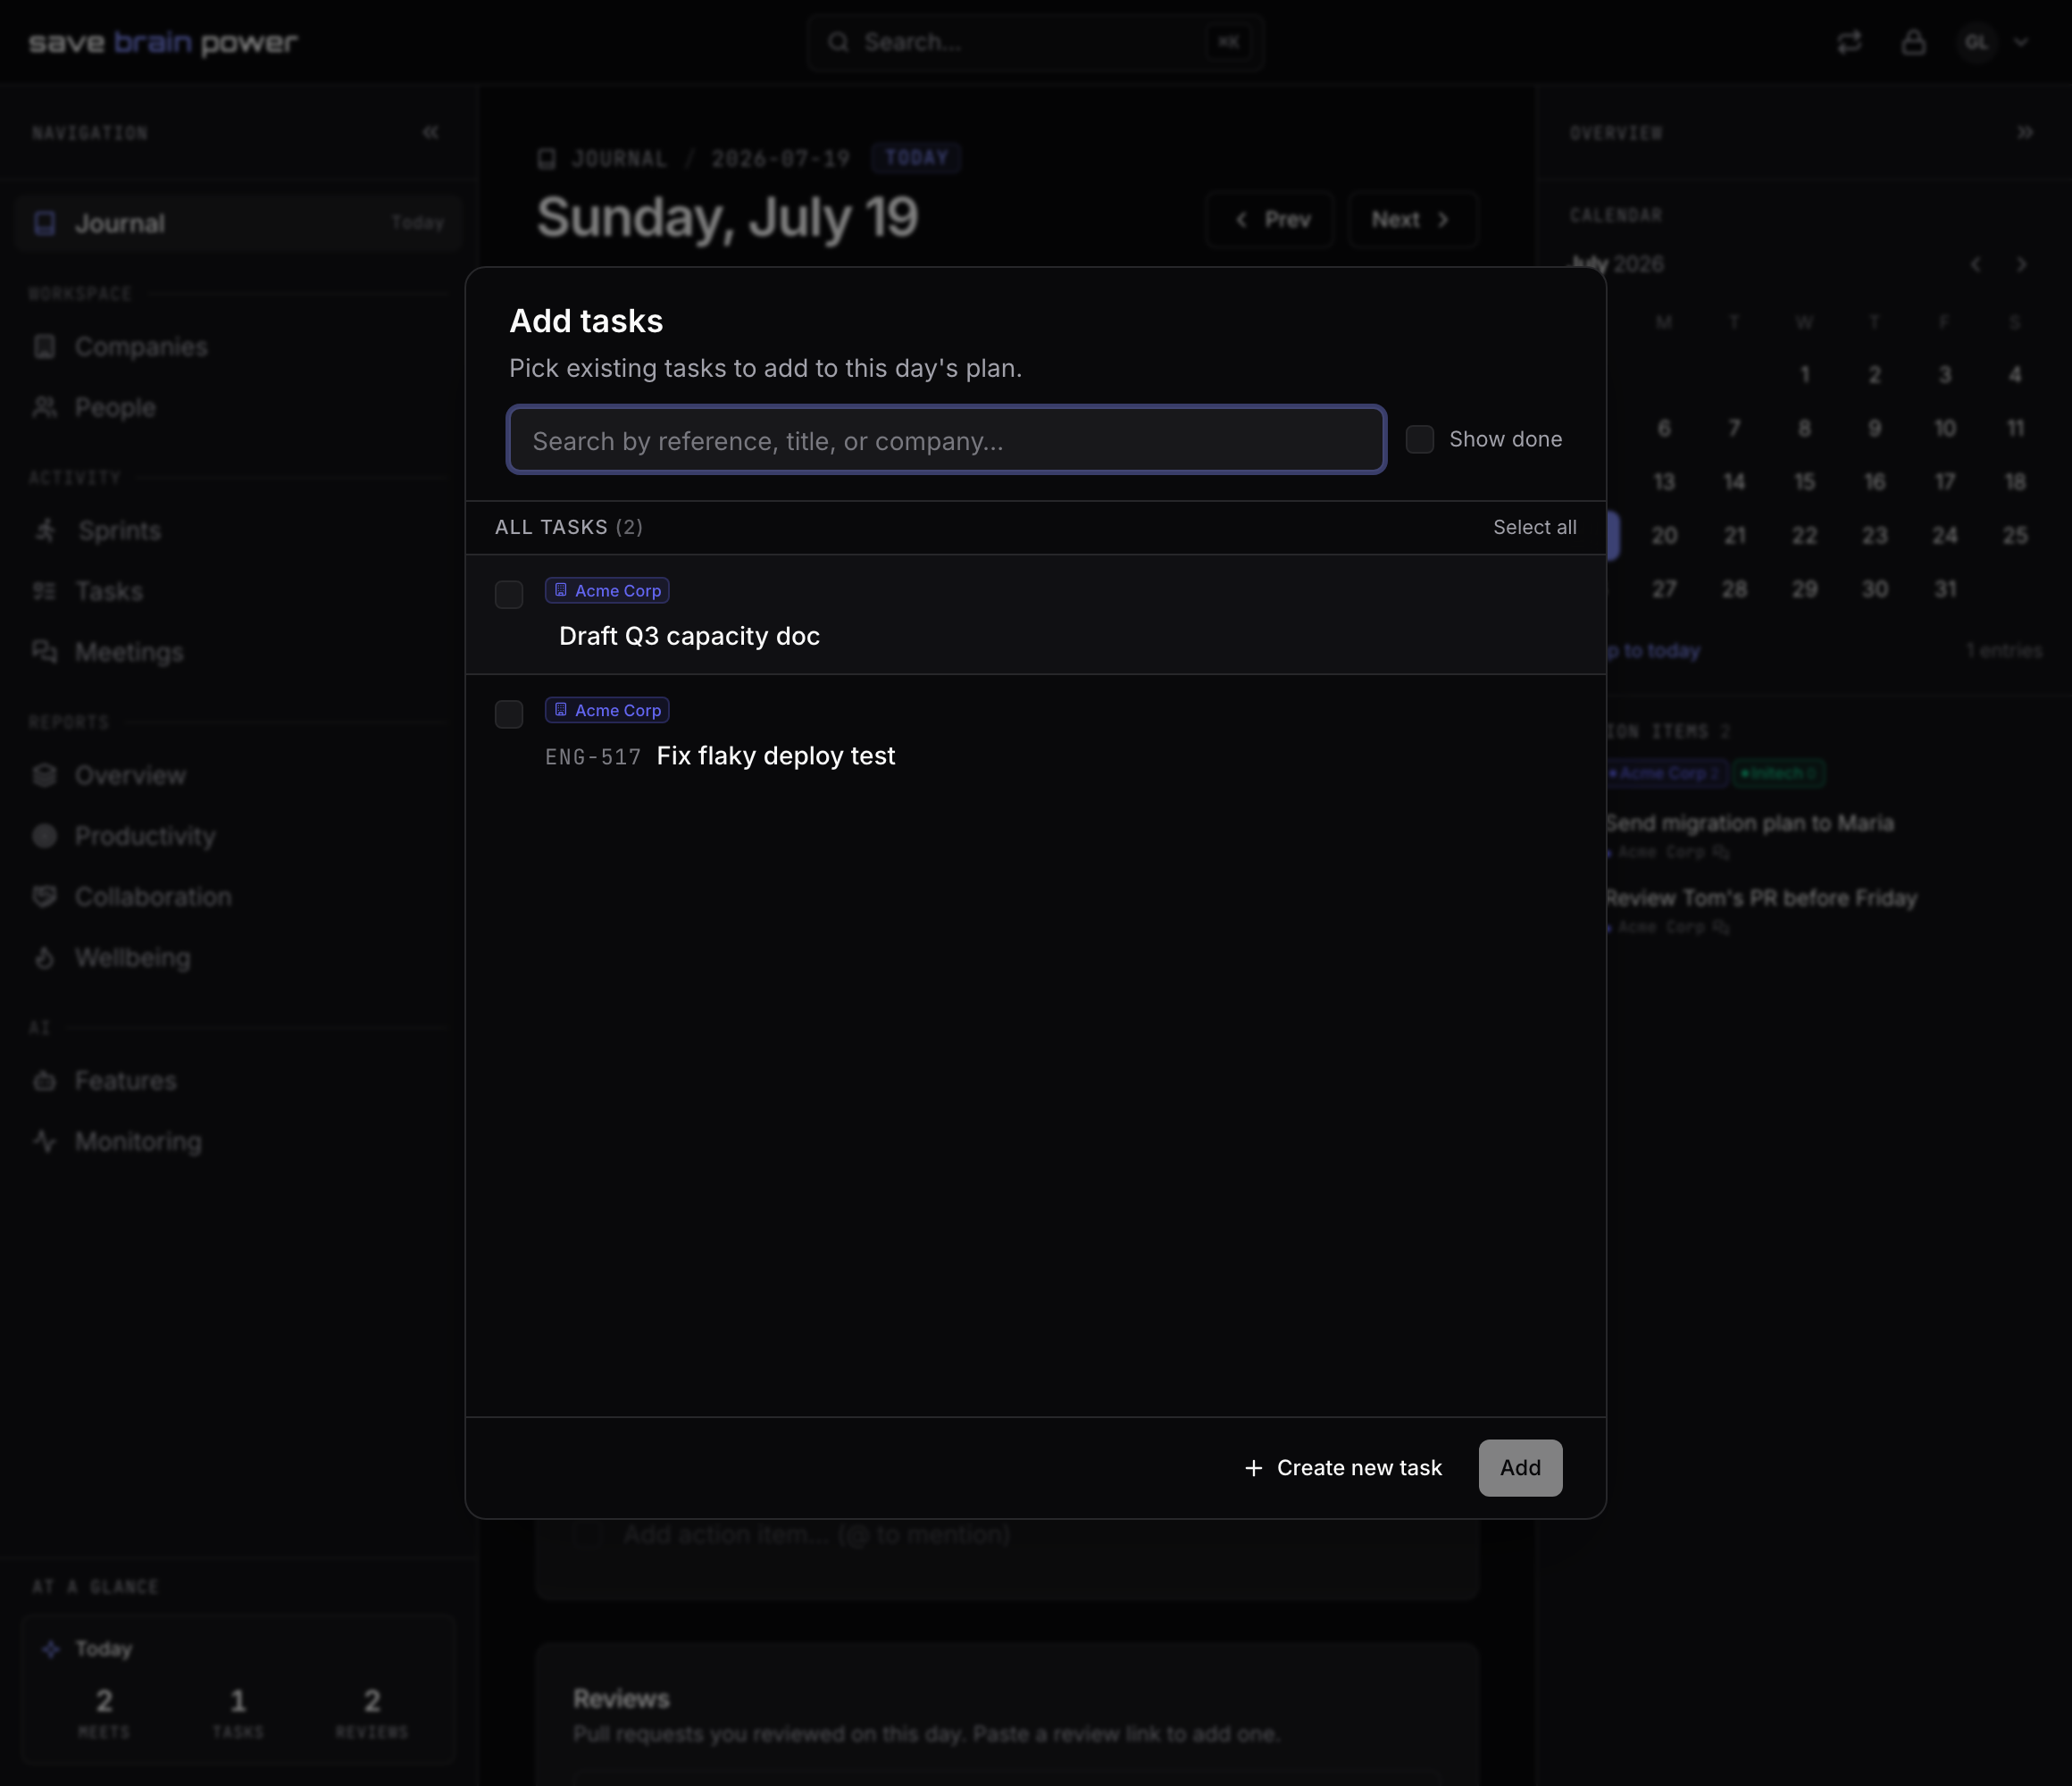The height and width of the screenshot is (1786, 2072).
Task: Check the Draft Q3 capacity doc task checkbox
Action: 509,595
